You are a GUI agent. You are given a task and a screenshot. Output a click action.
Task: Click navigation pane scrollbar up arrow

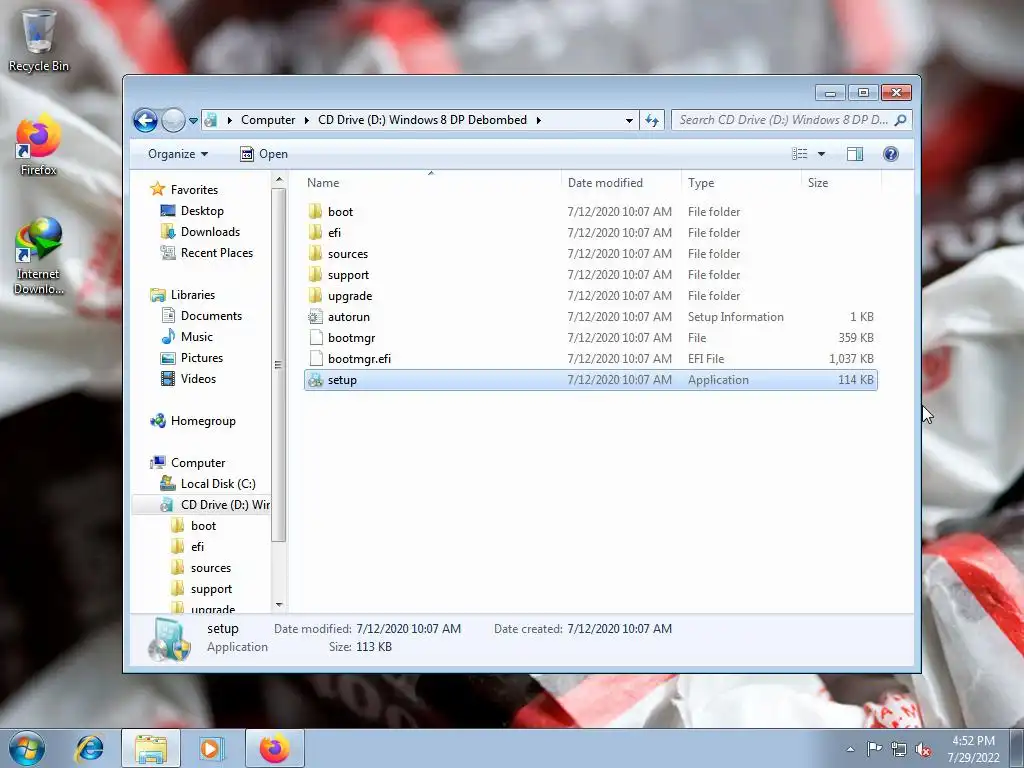[x=279, y=180]
